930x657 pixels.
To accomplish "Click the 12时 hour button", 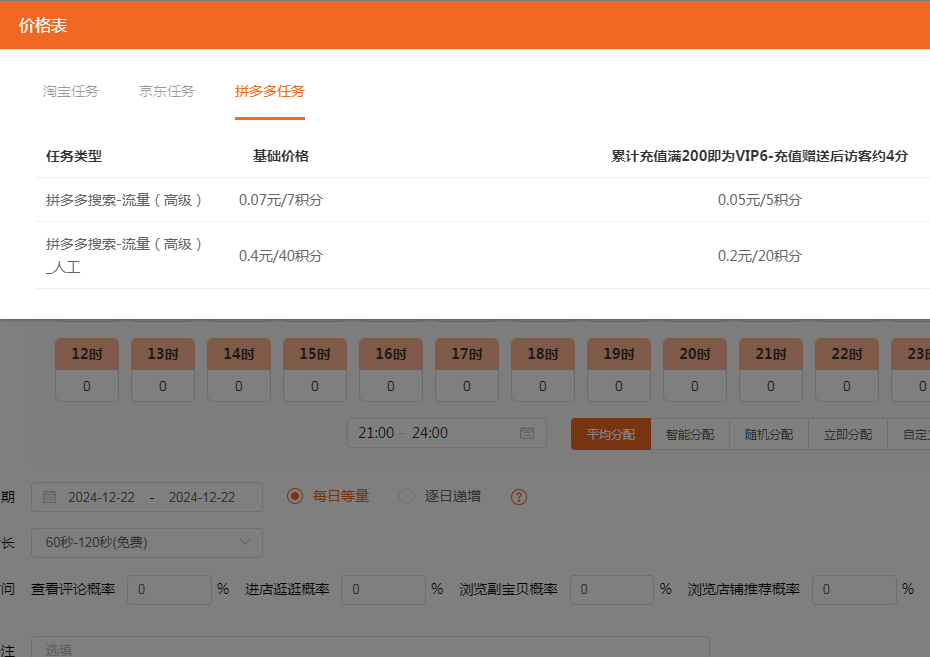I will [86, 353].
